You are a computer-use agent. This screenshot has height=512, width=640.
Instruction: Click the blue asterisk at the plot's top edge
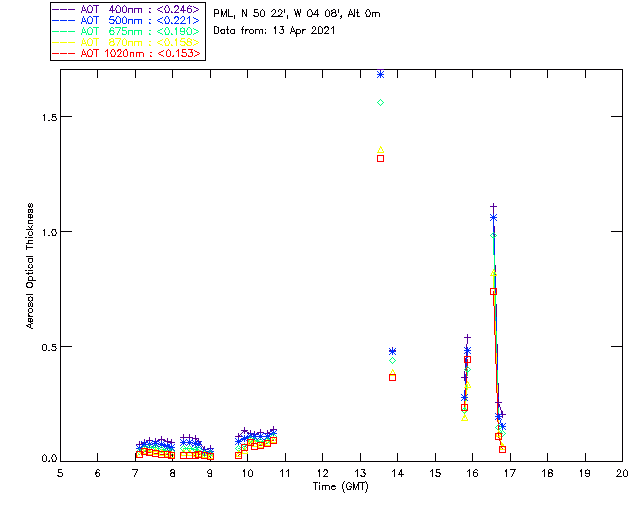[x=380, y=74]
